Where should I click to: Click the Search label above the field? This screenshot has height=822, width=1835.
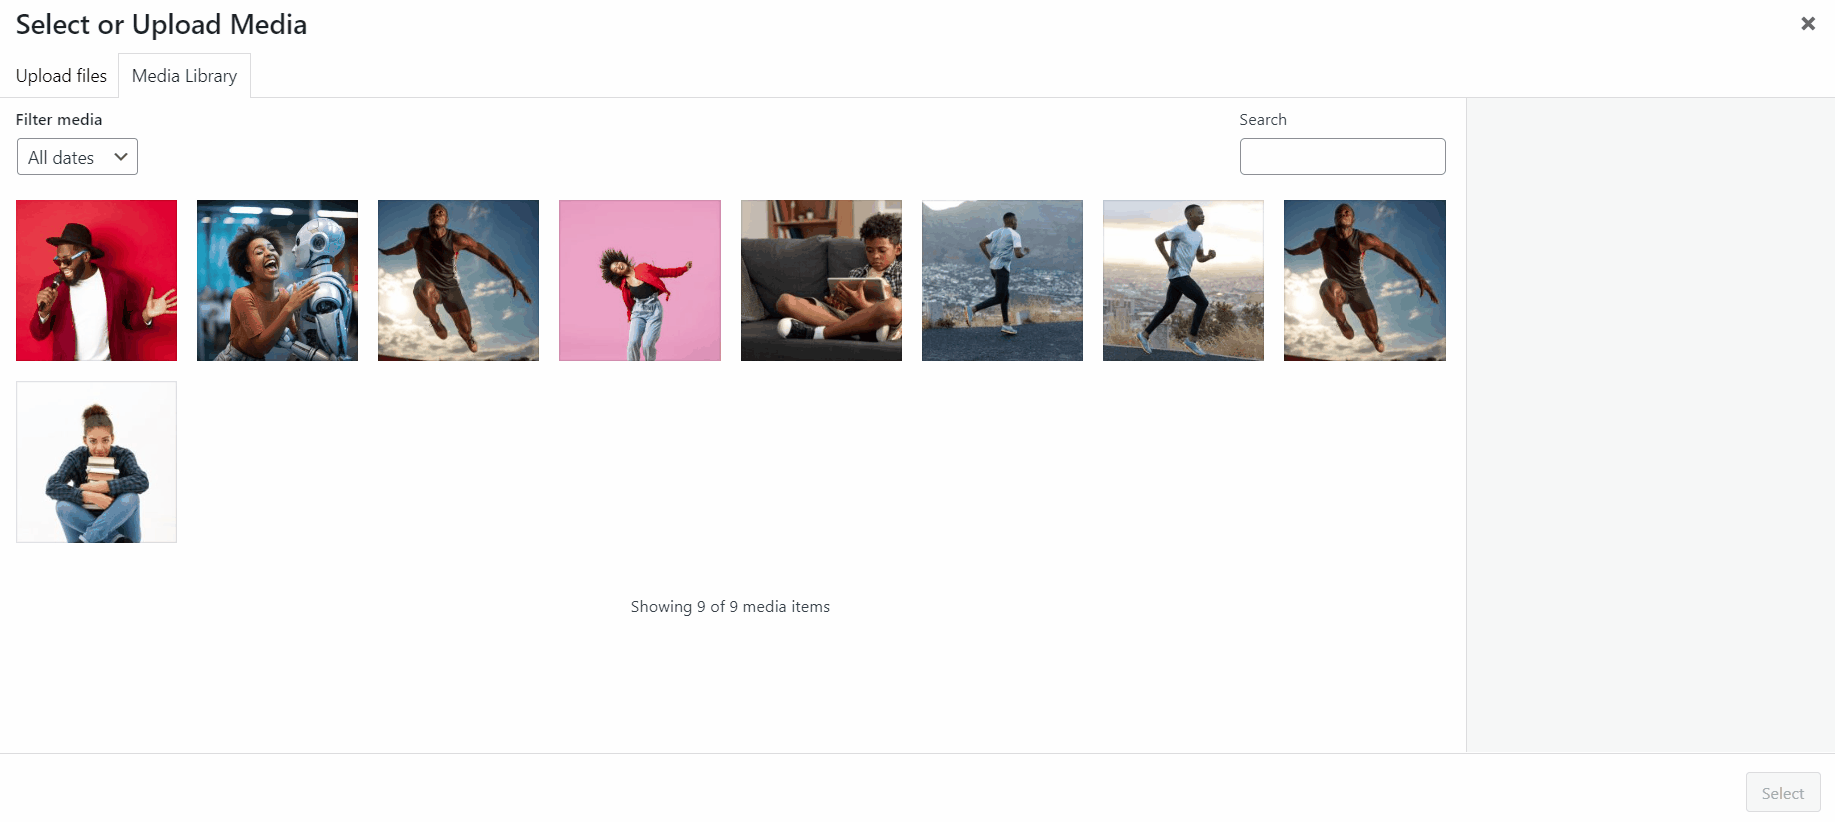(x=1262, y=119)
